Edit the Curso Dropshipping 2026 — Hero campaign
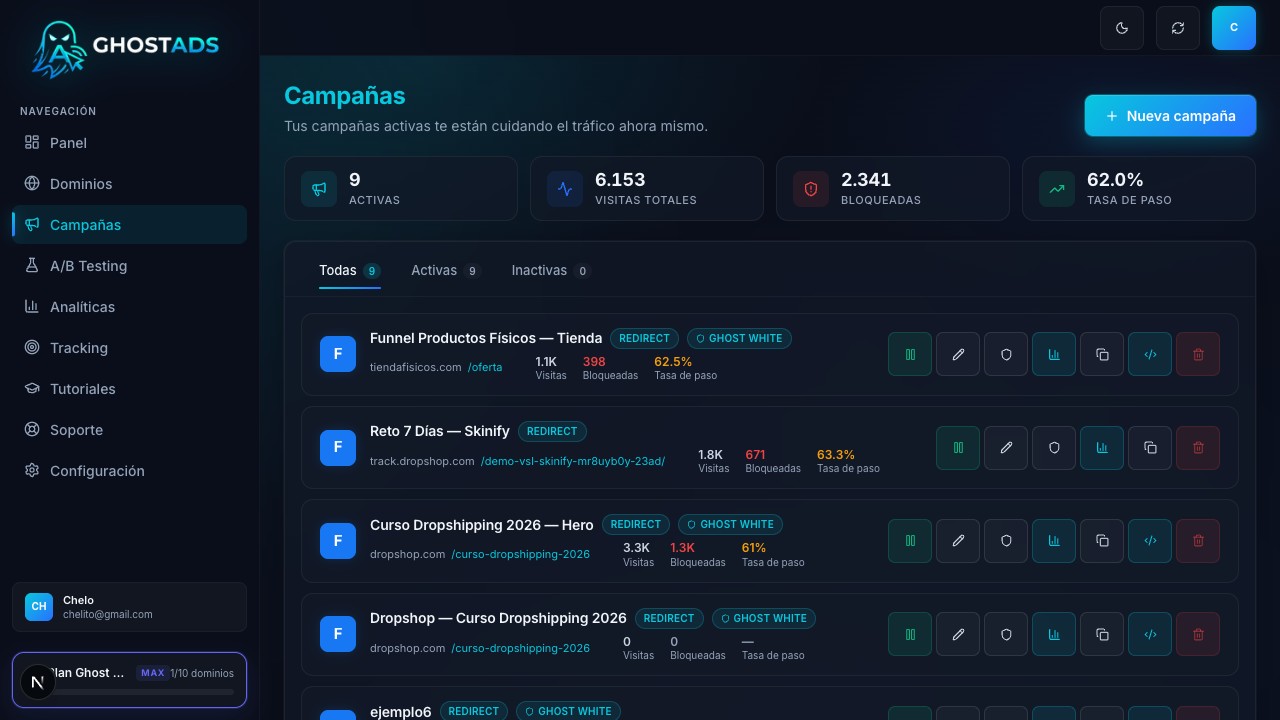This screenshot has width=1280, height=720. click(958, 541)
